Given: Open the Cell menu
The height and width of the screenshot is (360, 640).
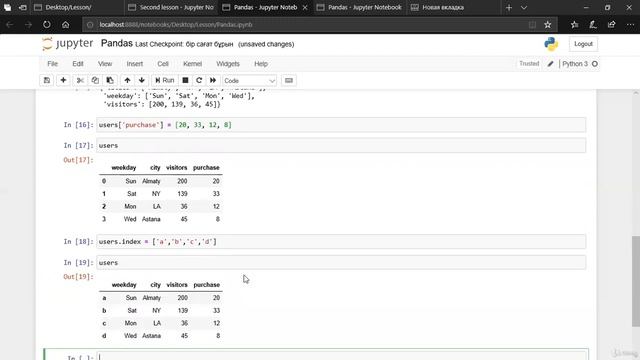Looking at the screenshot, I should tap(163, 64).
